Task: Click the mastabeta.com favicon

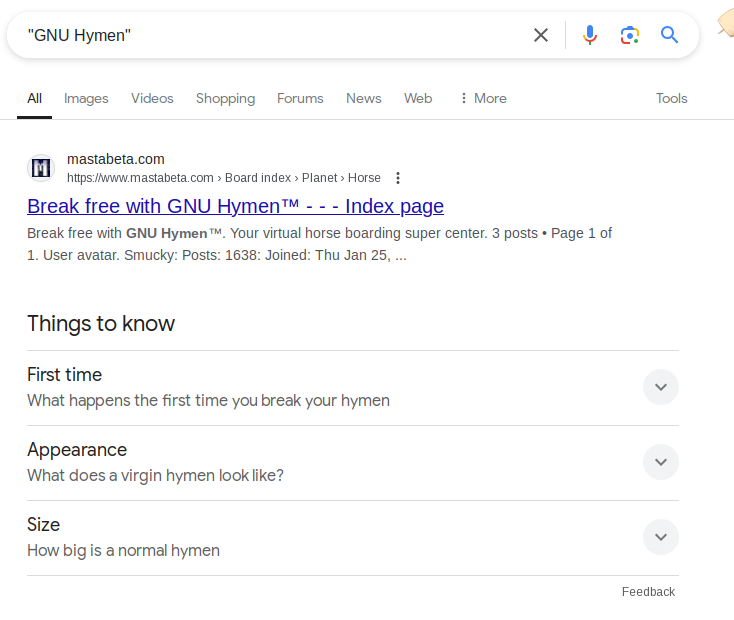Action: [41, 168]
